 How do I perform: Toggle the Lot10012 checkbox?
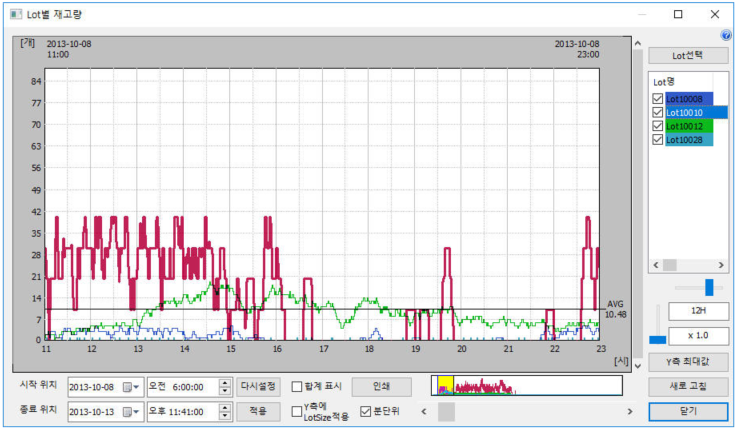657,127
